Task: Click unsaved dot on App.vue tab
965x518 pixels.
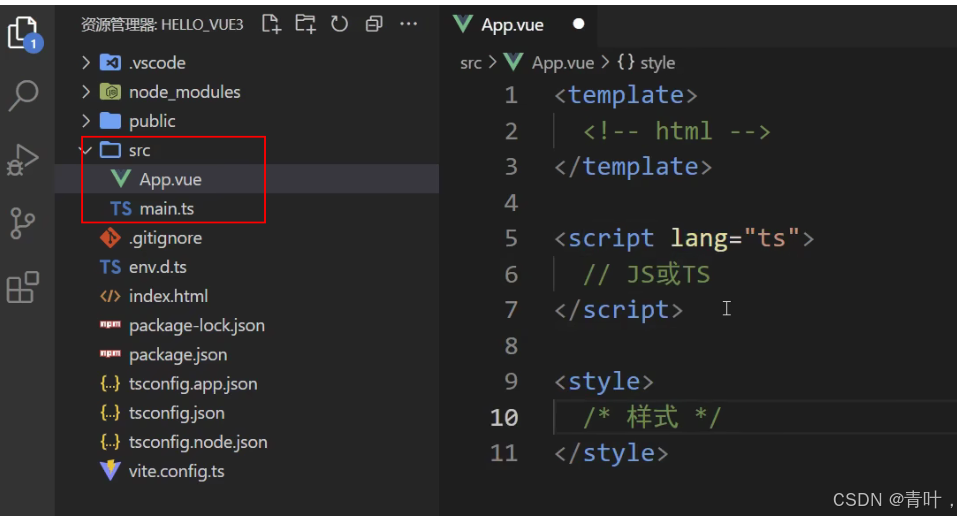Action: pyautogui.click(x=579, y=24)
